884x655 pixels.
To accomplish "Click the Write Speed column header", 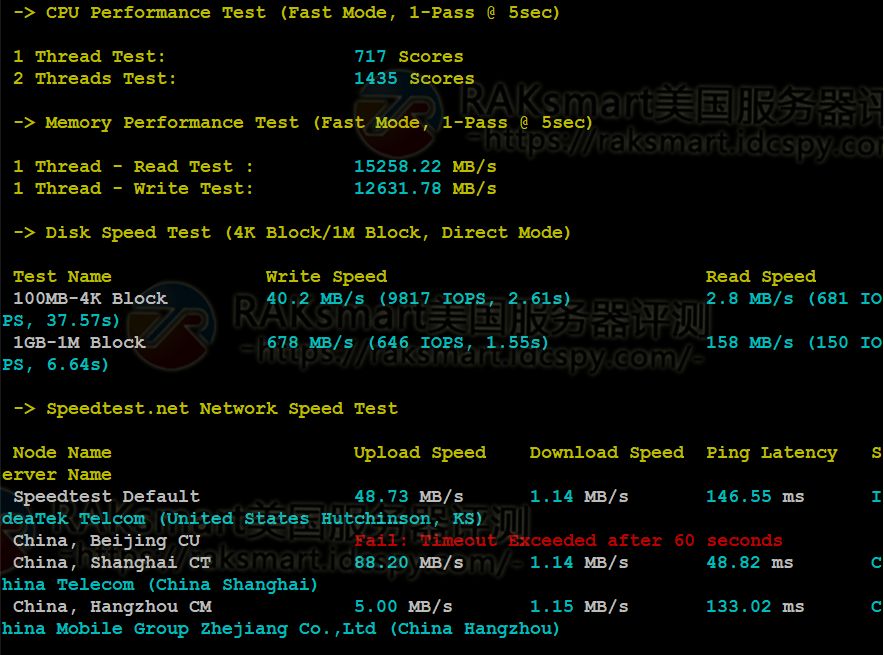I will [x=326, y=276].
